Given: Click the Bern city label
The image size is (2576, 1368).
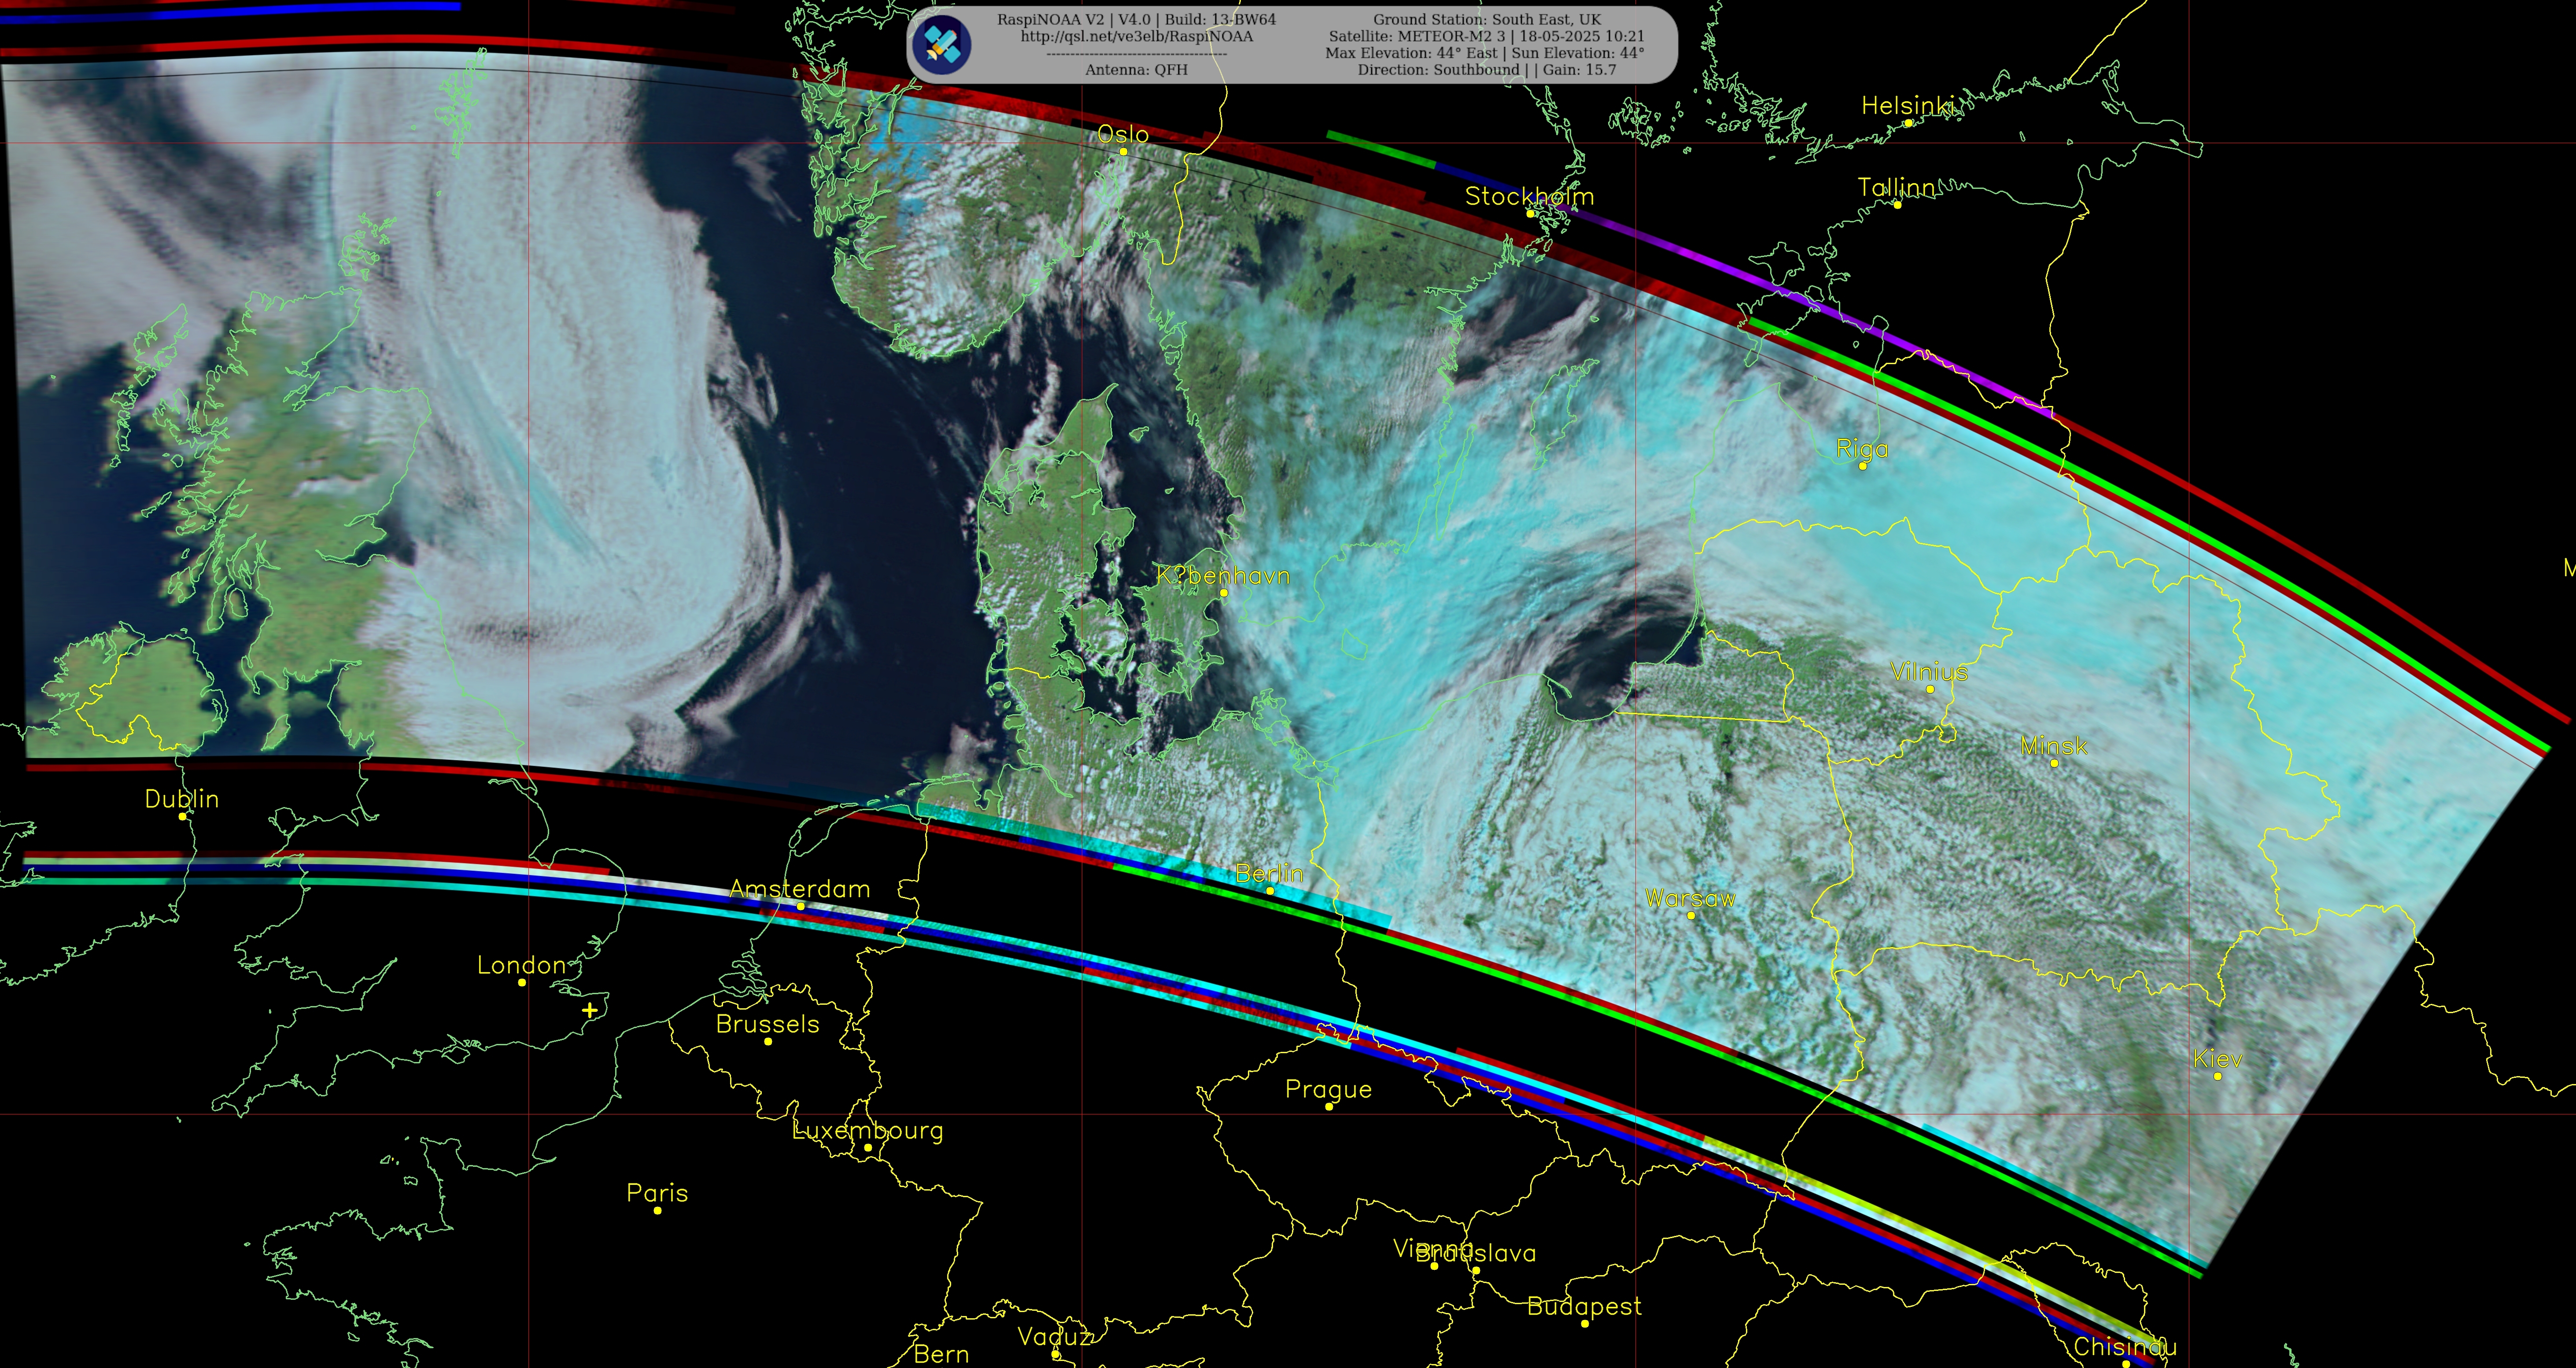Looking at the screenshot, I should pyautogui.click(x=942, y=1354).
